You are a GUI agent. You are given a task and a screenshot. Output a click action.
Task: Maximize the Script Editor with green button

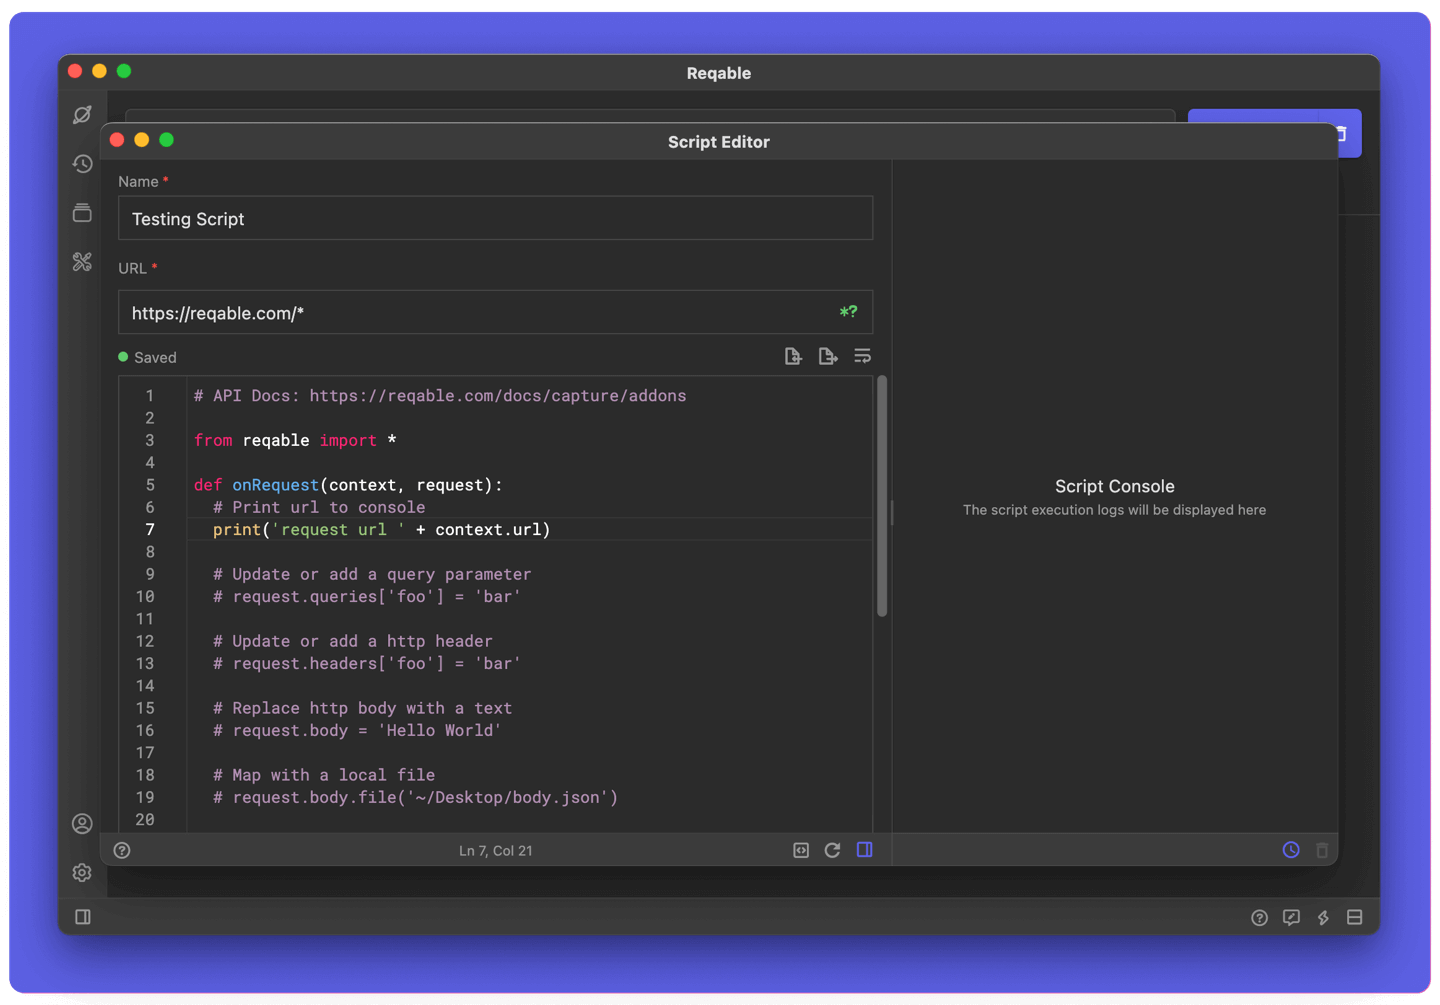167,140
